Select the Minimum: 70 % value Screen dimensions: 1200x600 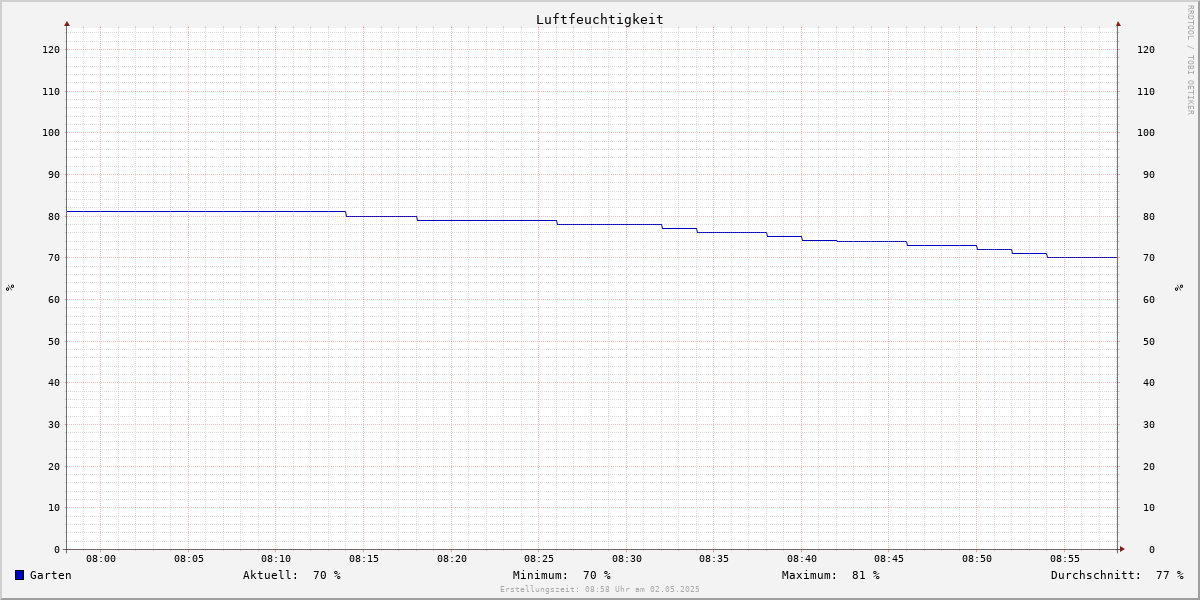pyautogui.click(x=562, y=575)
